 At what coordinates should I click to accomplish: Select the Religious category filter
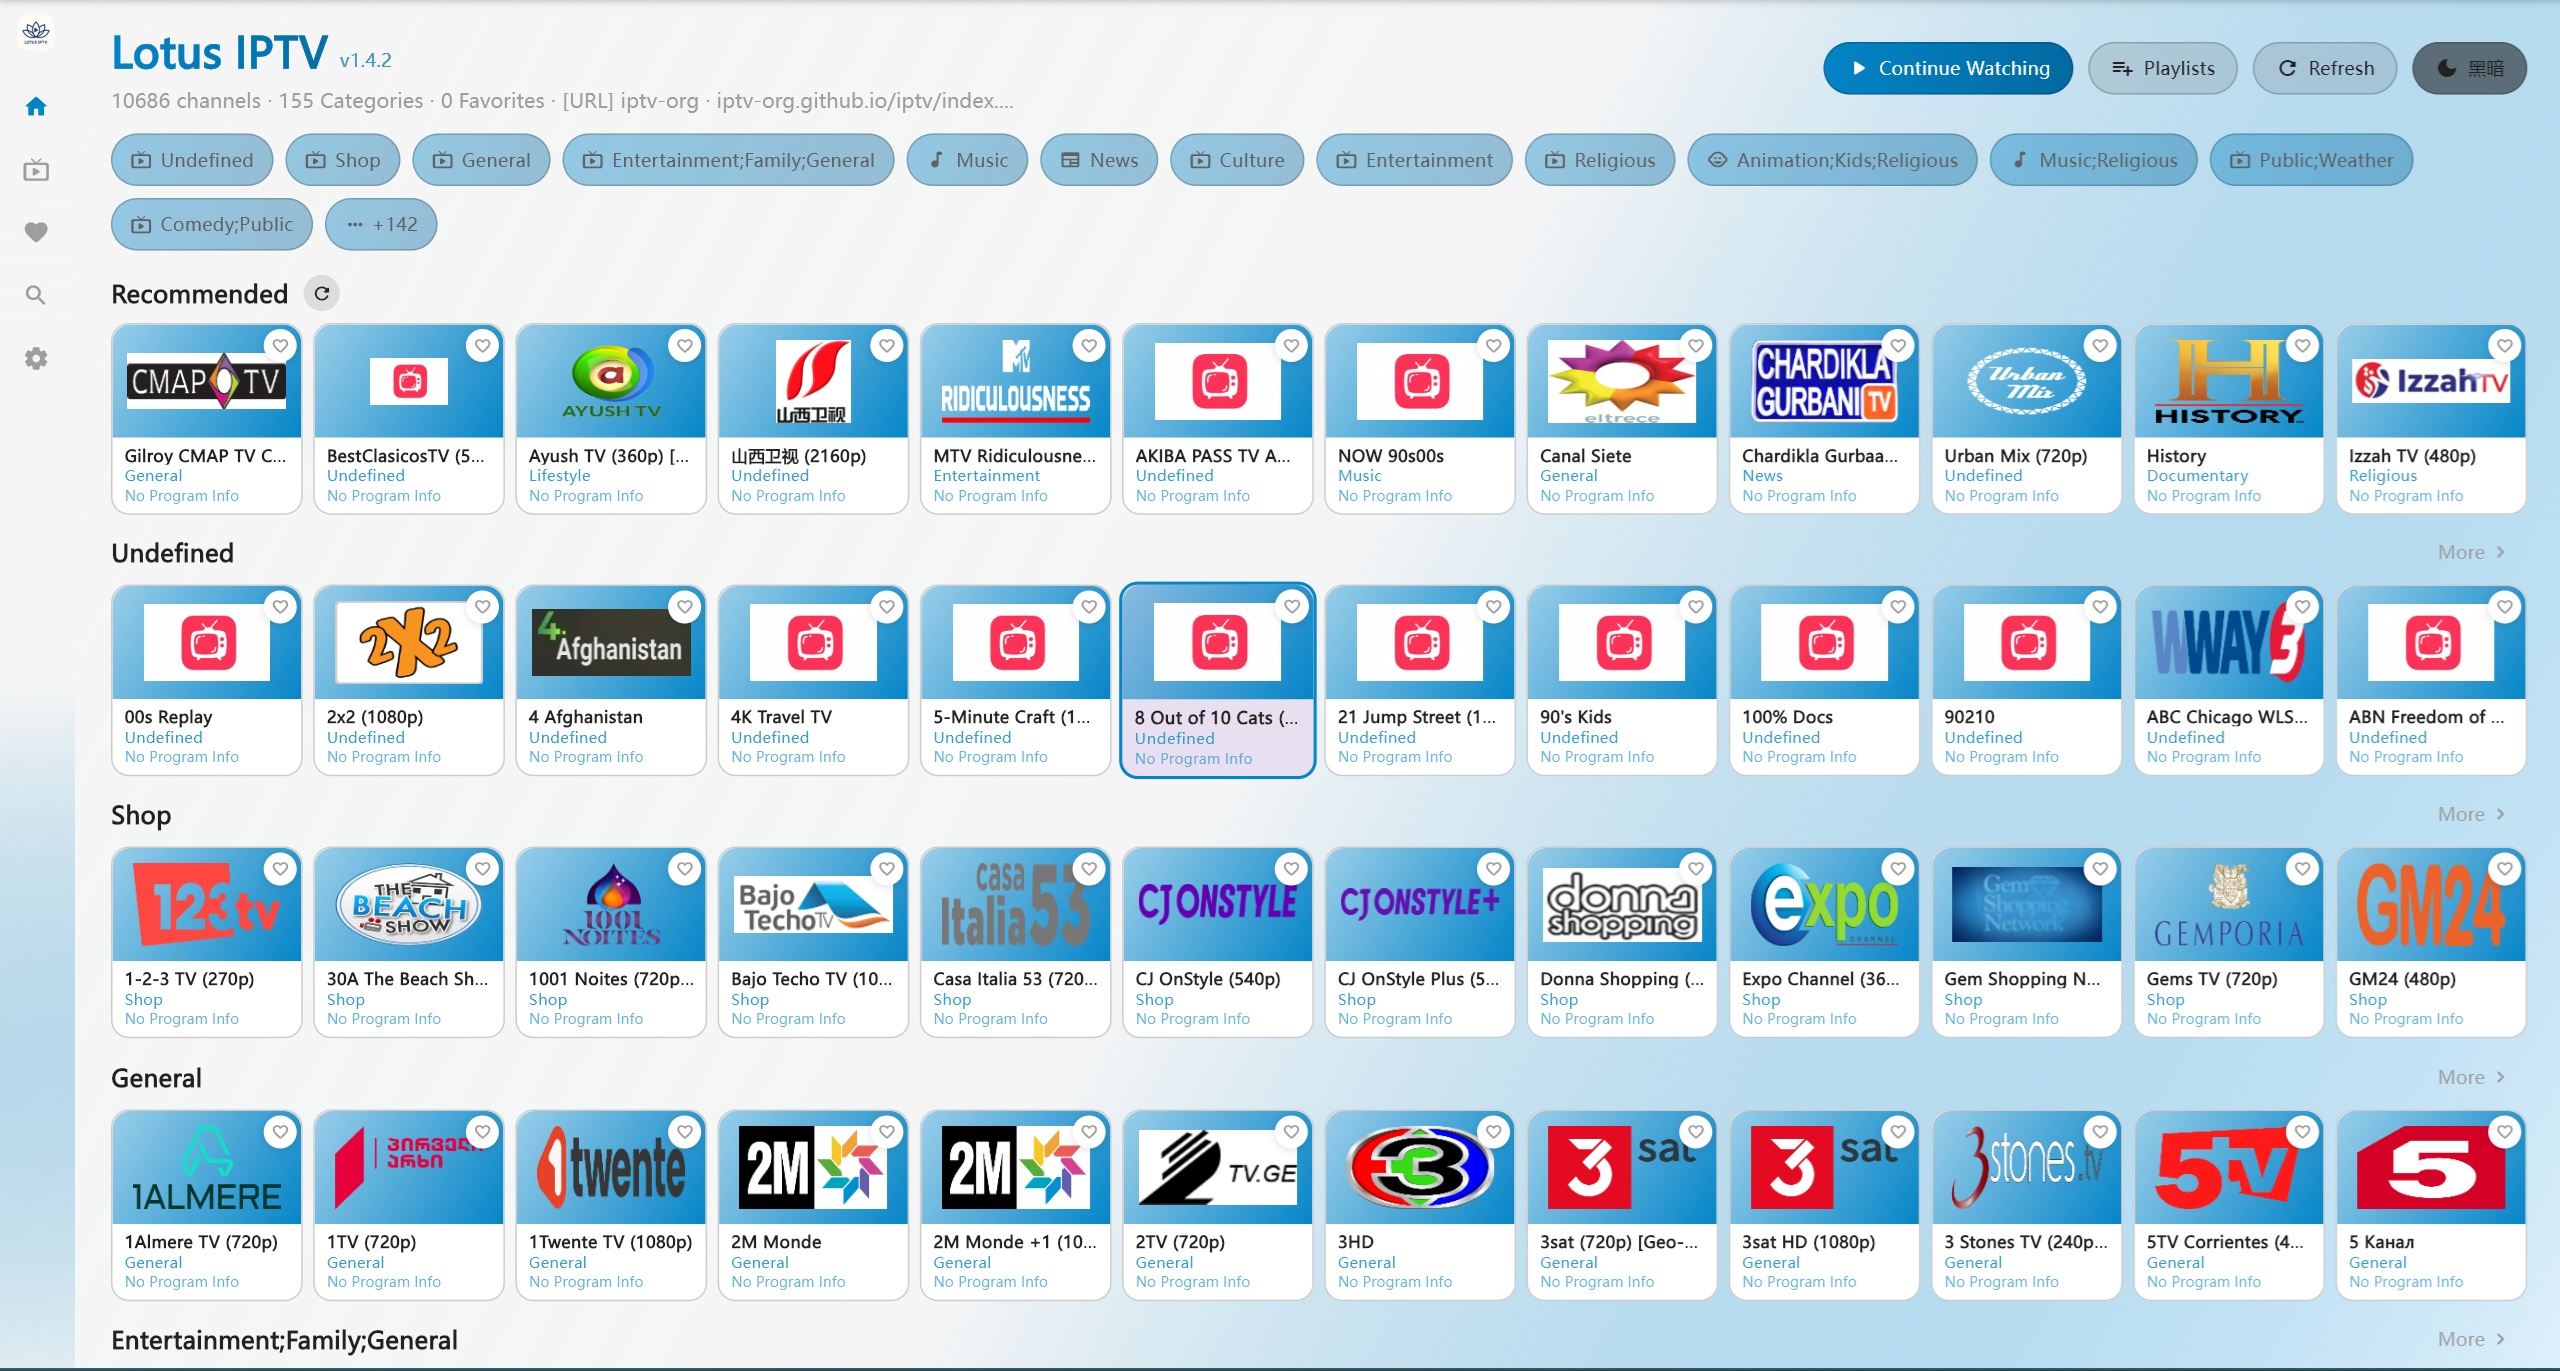point(1599,159)
